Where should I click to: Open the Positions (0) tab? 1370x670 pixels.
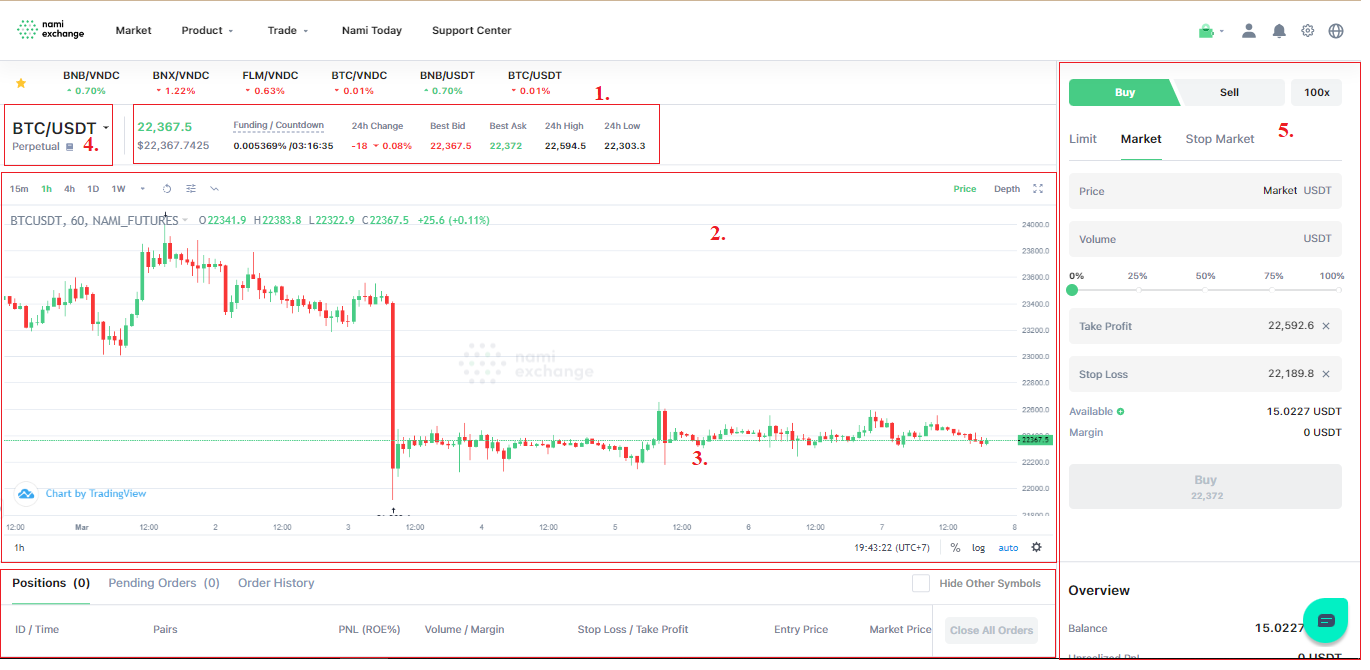click(51, 583)
